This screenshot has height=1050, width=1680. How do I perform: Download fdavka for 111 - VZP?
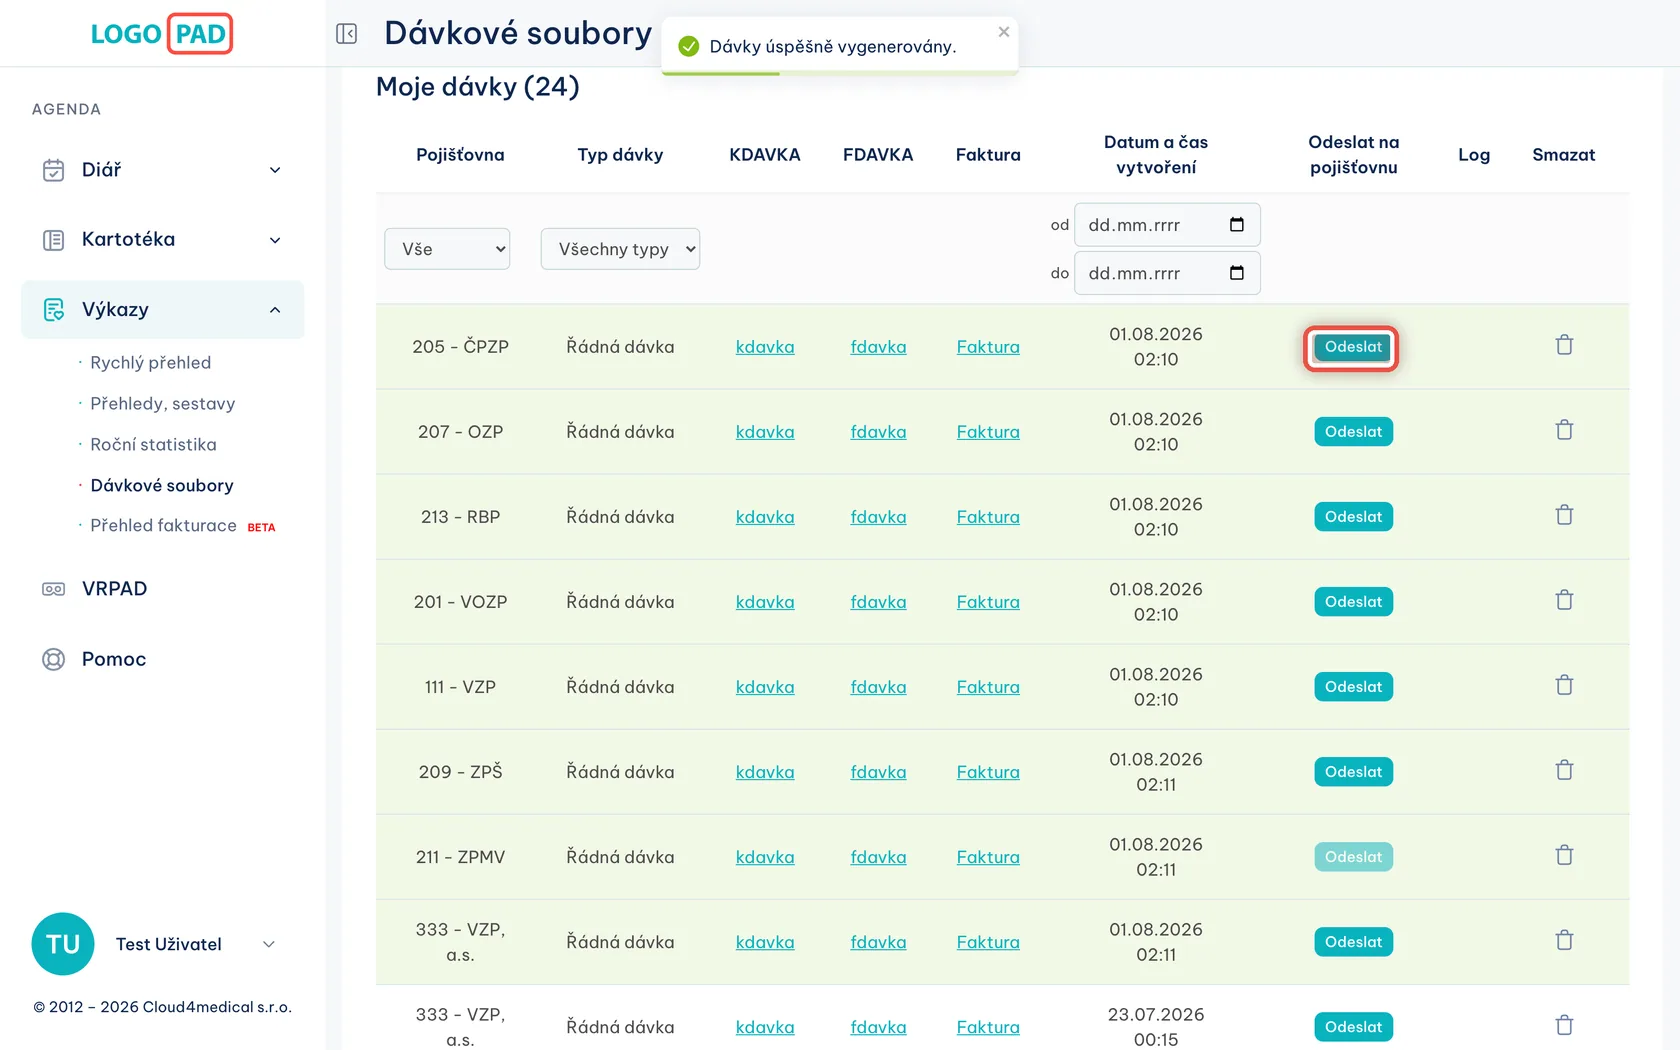(878, 687)
